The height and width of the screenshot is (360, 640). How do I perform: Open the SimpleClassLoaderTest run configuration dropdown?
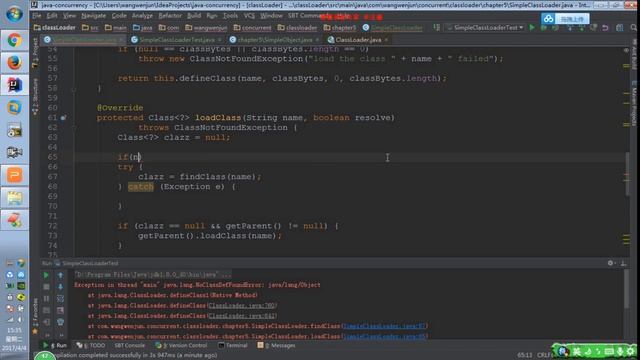[x=485, y=28]
